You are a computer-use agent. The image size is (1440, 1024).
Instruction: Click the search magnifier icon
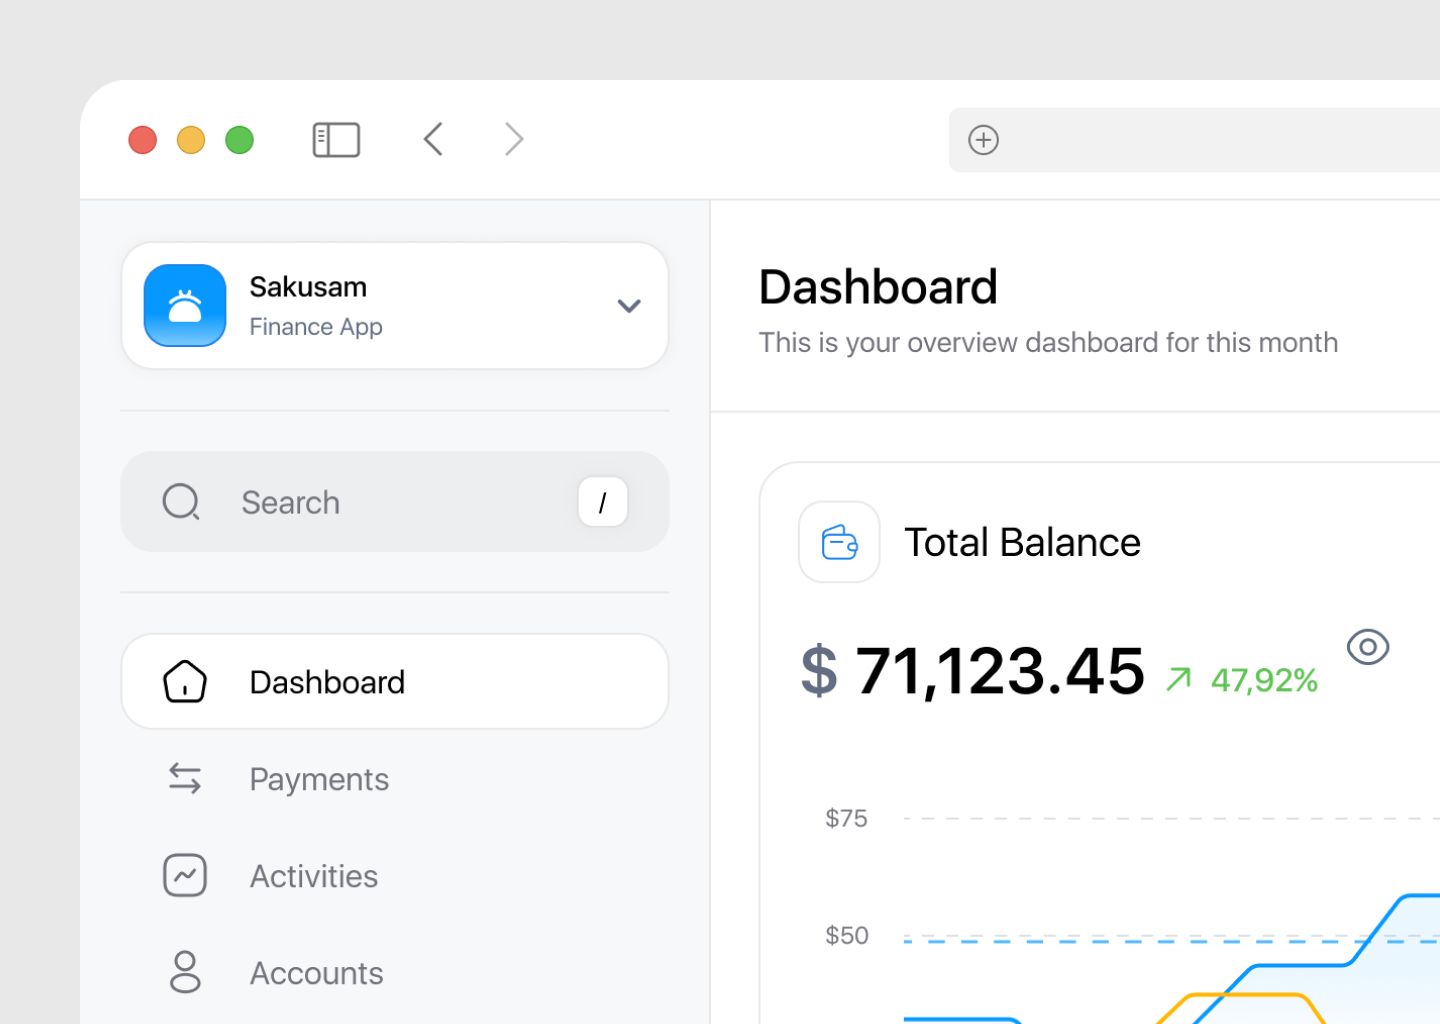pyautogui.click(x=181, y=501)
